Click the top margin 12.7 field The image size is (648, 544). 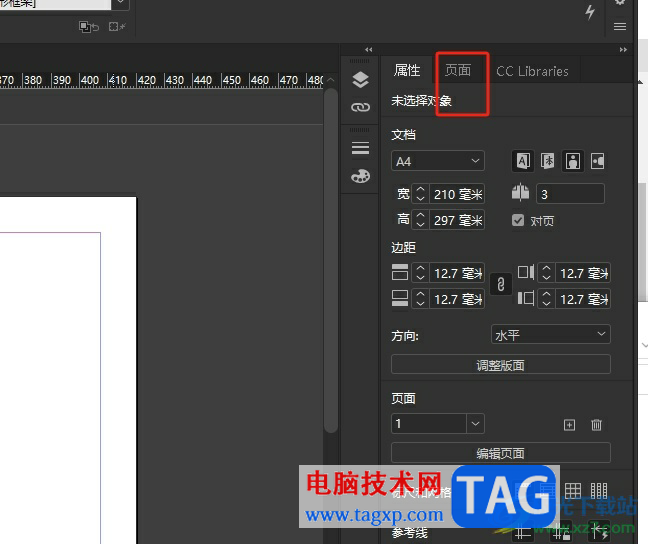pos(457,273)
